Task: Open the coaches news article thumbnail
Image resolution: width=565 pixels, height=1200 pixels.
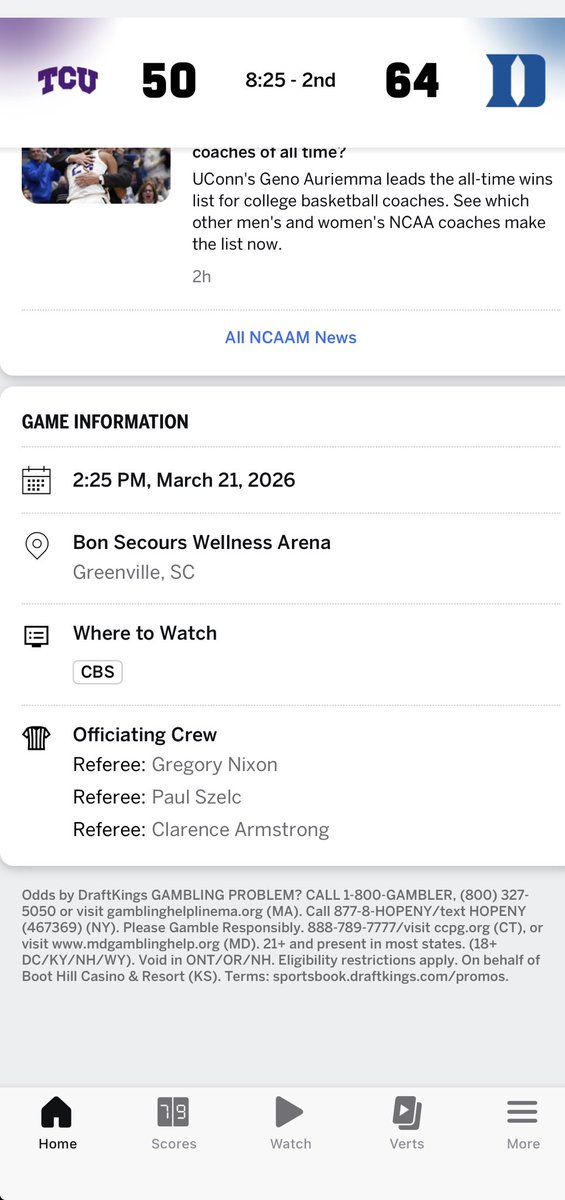Action: tap(96, 175)
